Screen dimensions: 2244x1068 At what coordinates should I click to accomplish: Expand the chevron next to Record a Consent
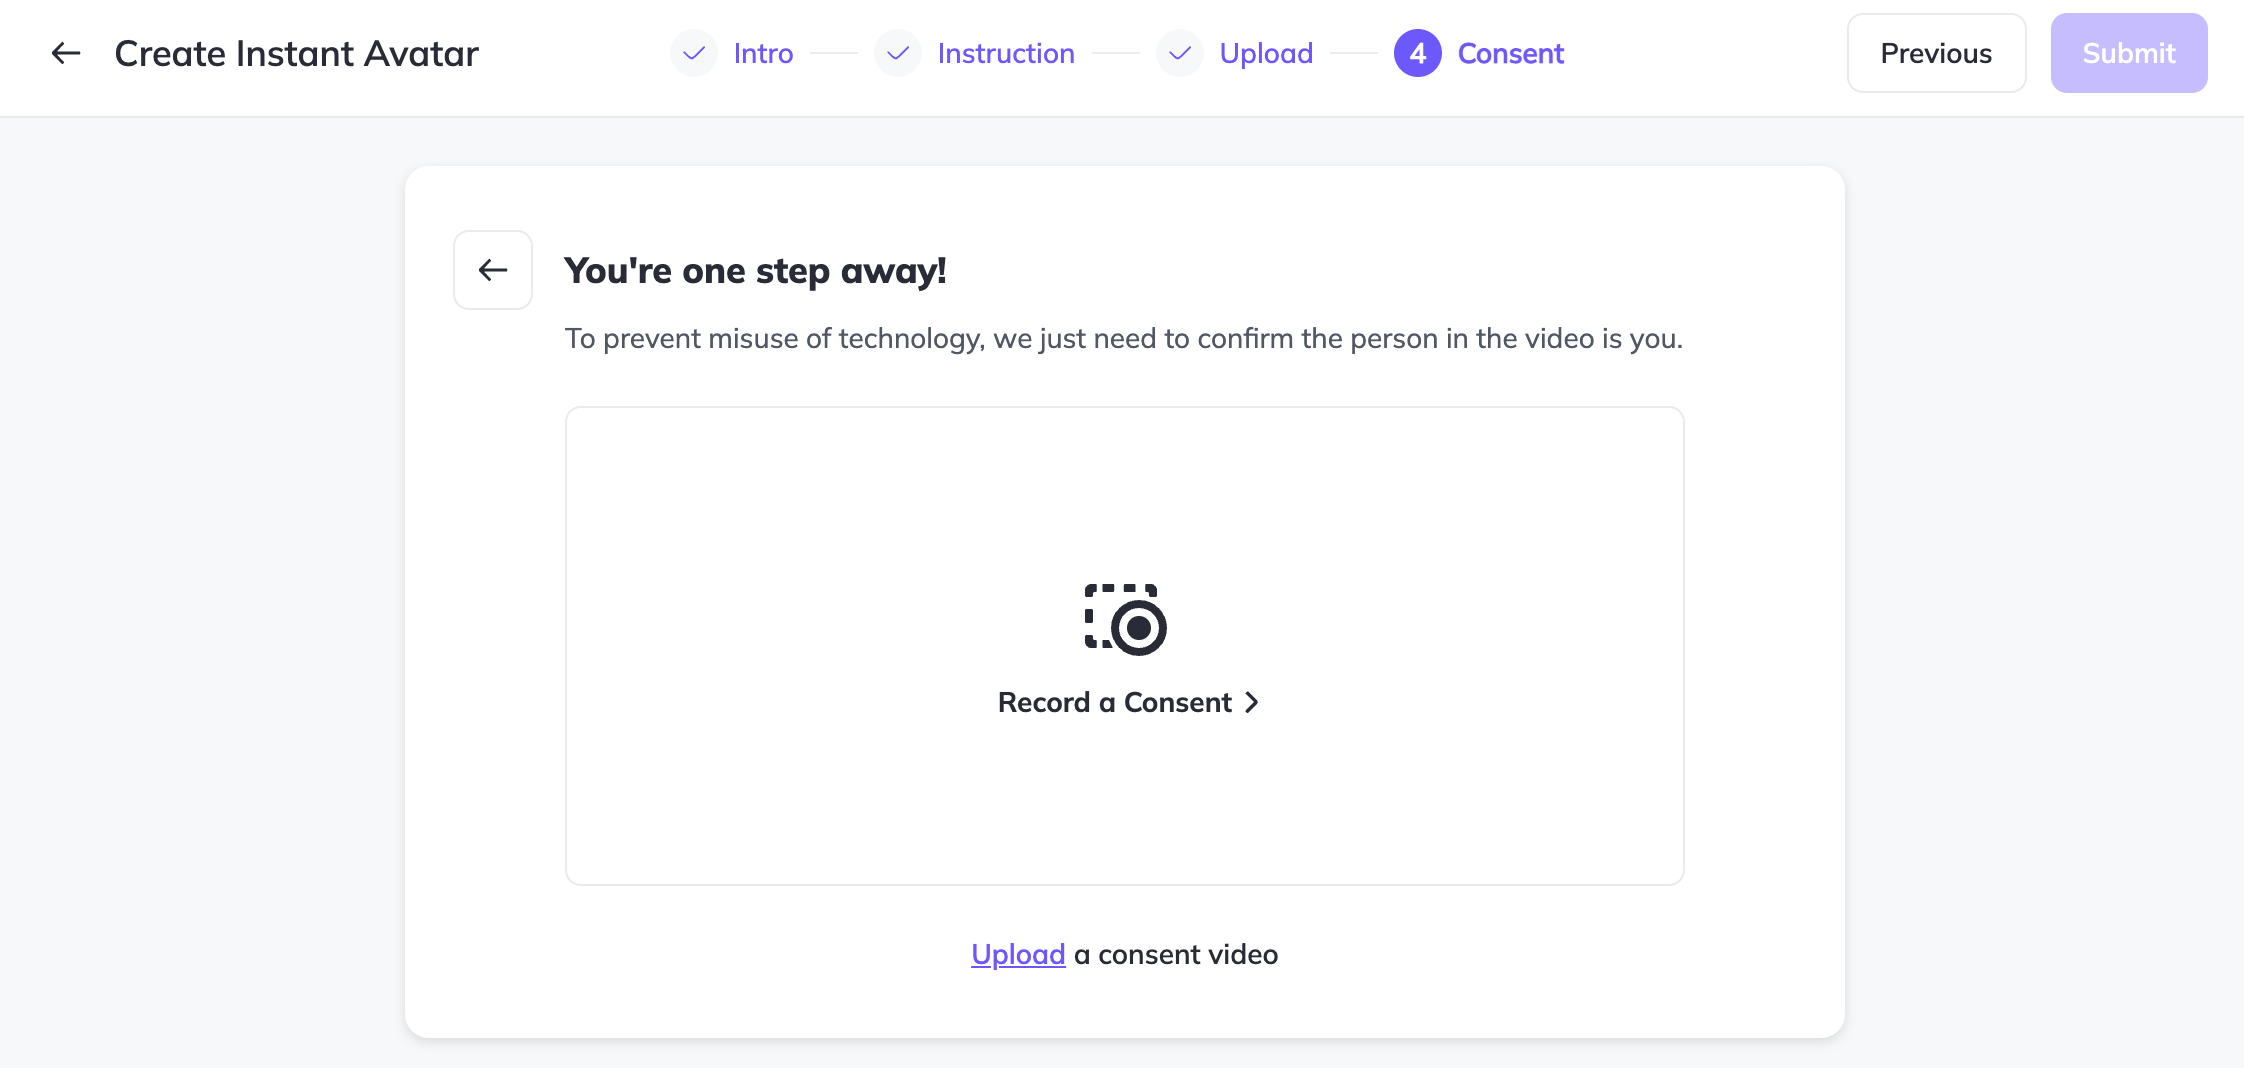1252,703
